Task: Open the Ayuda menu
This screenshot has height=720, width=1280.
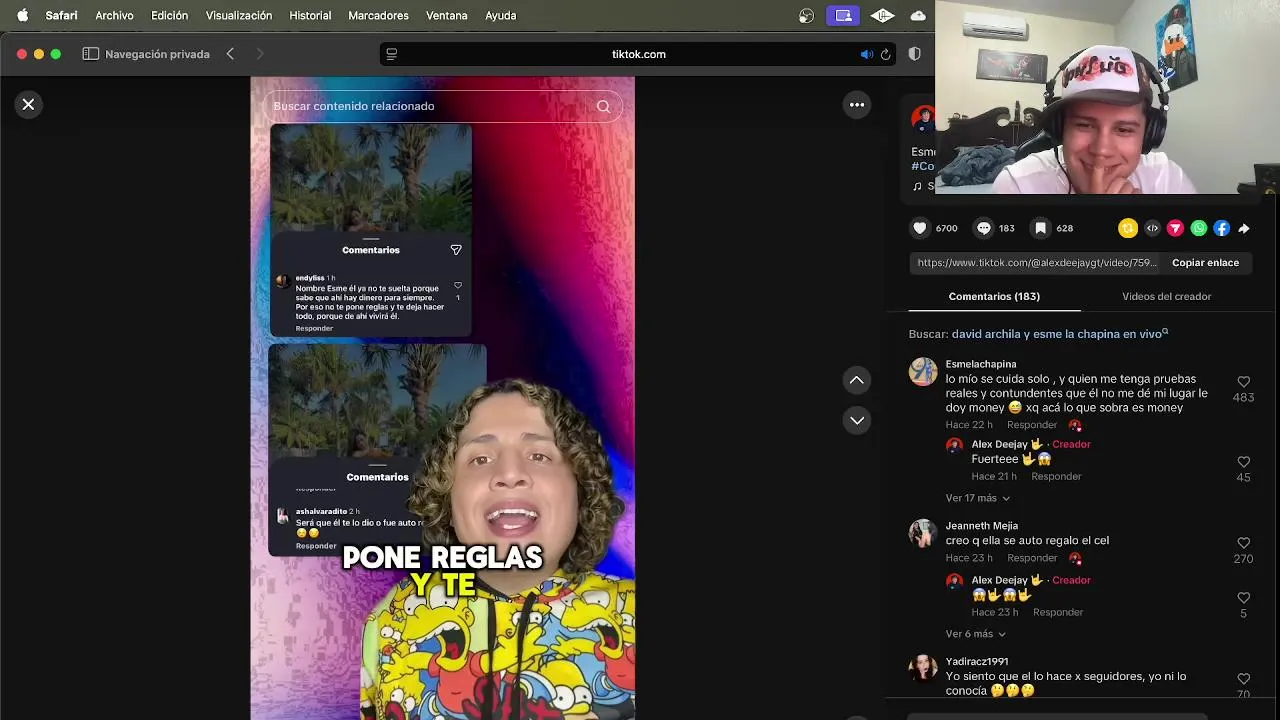Action: tap(500, 15)
